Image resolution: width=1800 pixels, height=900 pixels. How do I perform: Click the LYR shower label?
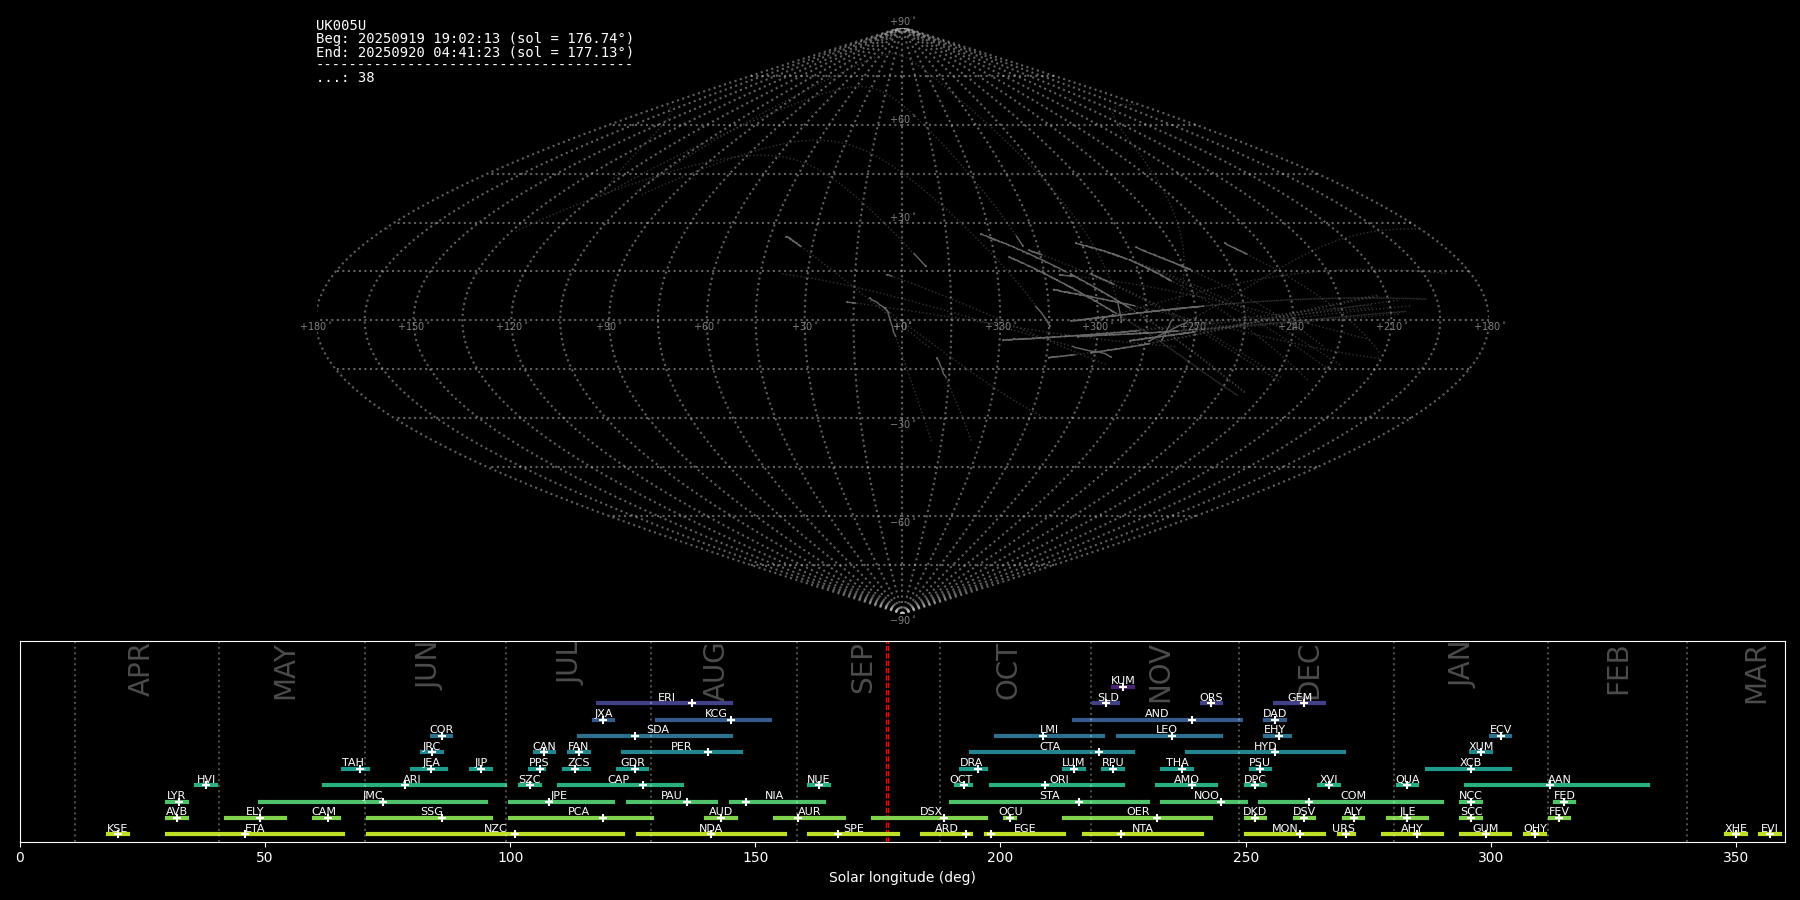176,796
